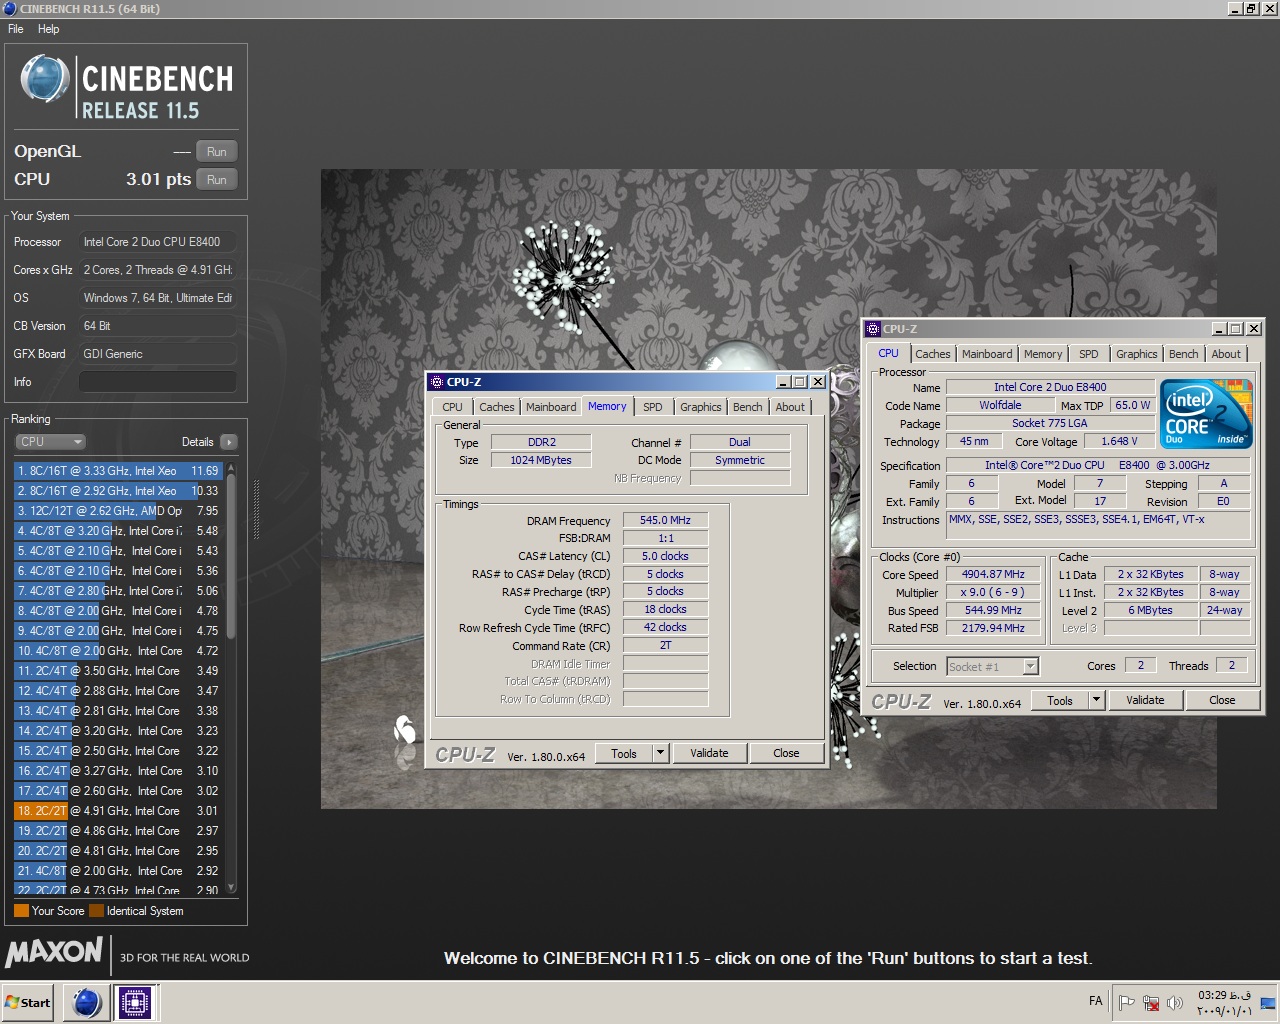Click the Intel Core 2 Duo logo badge
The image size is (1280, 1024).
(x=1206, y=414)
